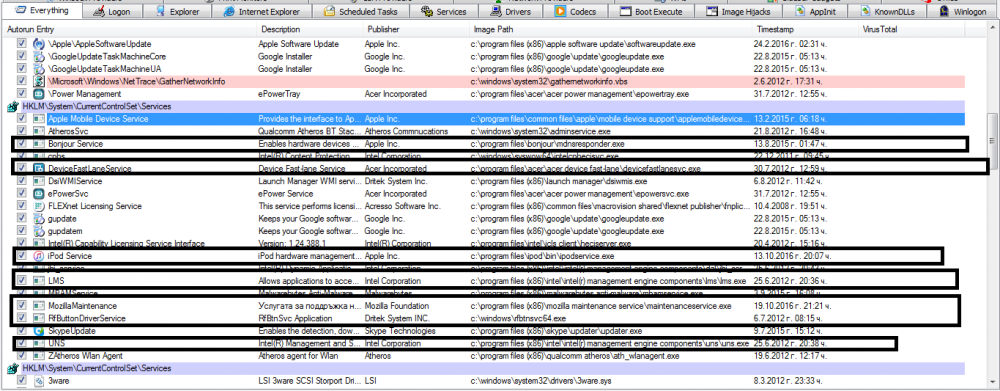This screenshot has height=391, width=1000.
Task: Click the 'Mozilla Foundation' publisher cell
Action: (x=397, y=306)
